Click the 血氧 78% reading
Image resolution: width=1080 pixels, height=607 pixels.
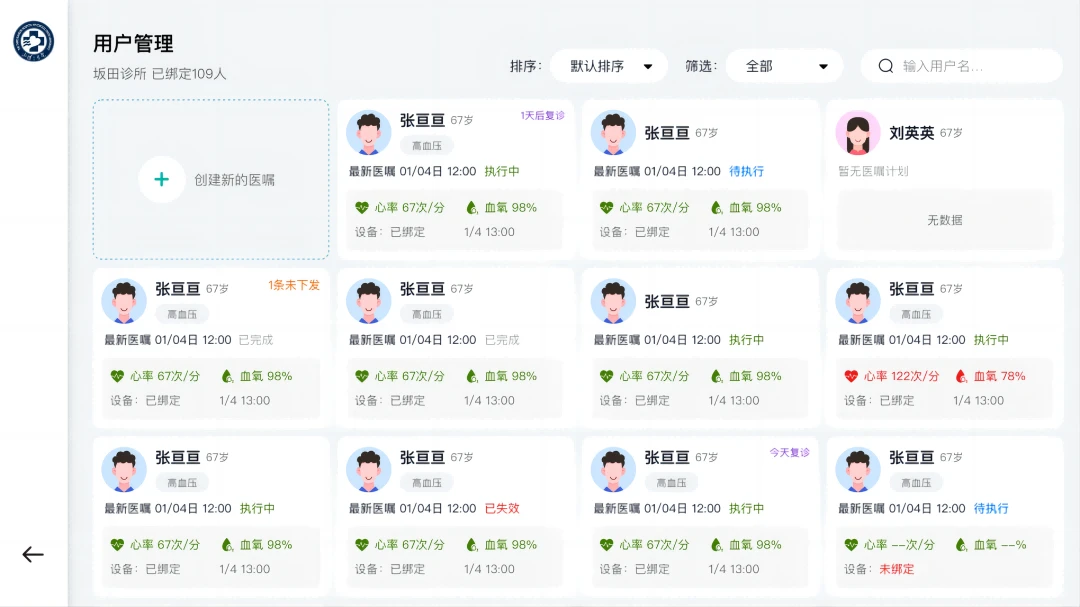pos(999,376)
